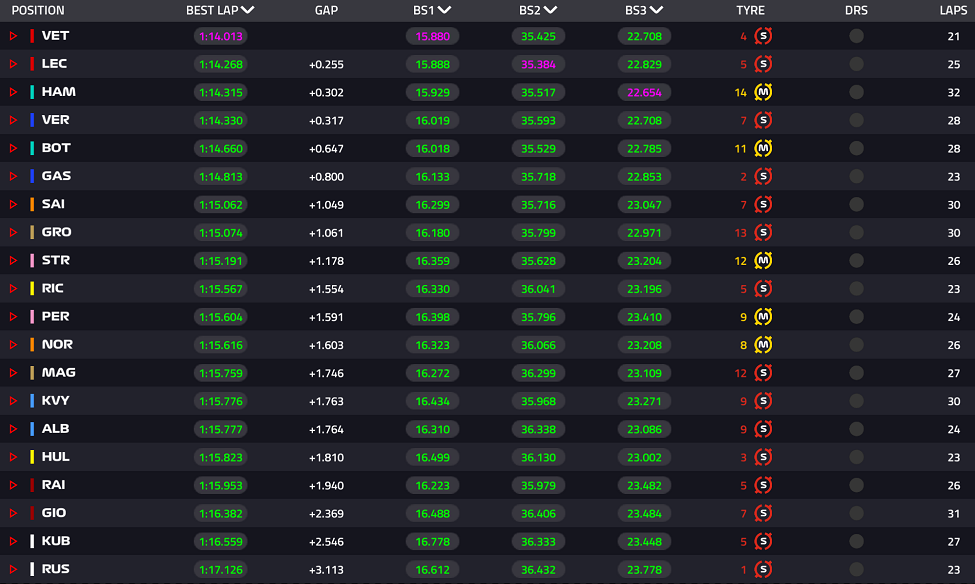Viewport: 975px width, 584px height.
Task: Select the GAS driver row name
Action: point(56,176)
